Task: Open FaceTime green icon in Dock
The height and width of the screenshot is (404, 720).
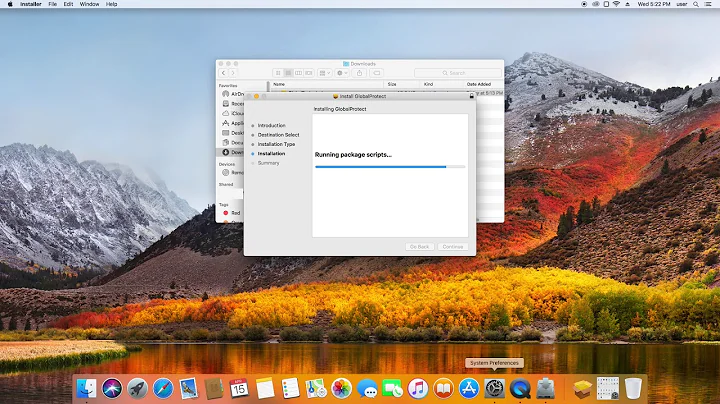Action: click(x=392, y=389)
